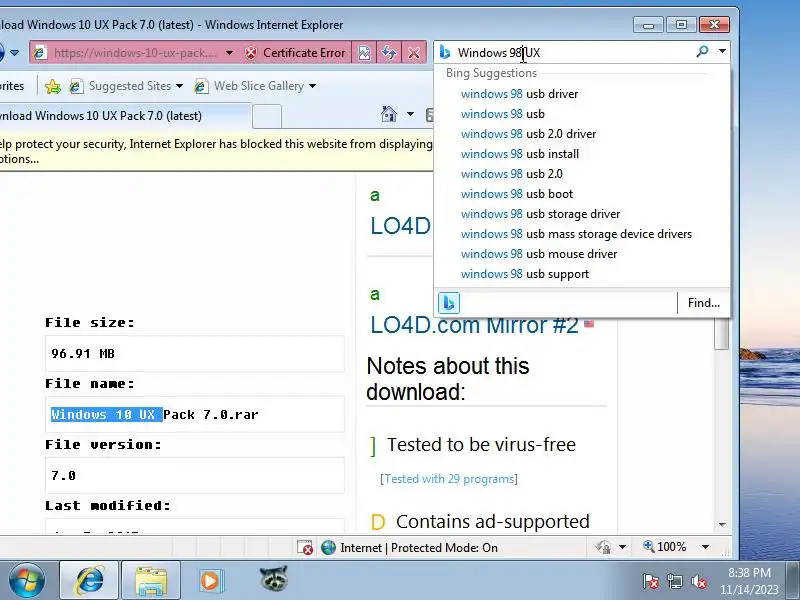Click the Compatibility View broken-page icon

tap(364, 53)
